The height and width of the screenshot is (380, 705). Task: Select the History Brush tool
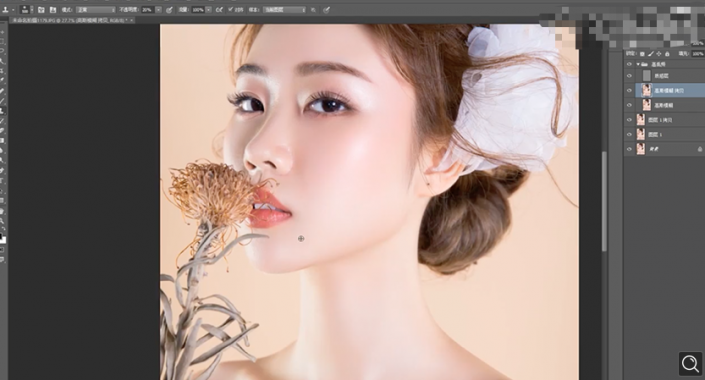pyautogui.click(x=3, y=121)
